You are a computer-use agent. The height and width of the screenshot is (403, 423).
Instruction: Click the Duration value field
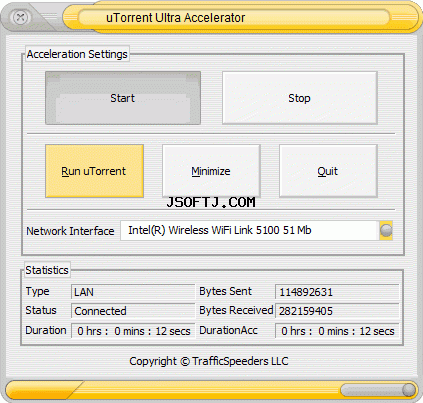tap(133, 331)
